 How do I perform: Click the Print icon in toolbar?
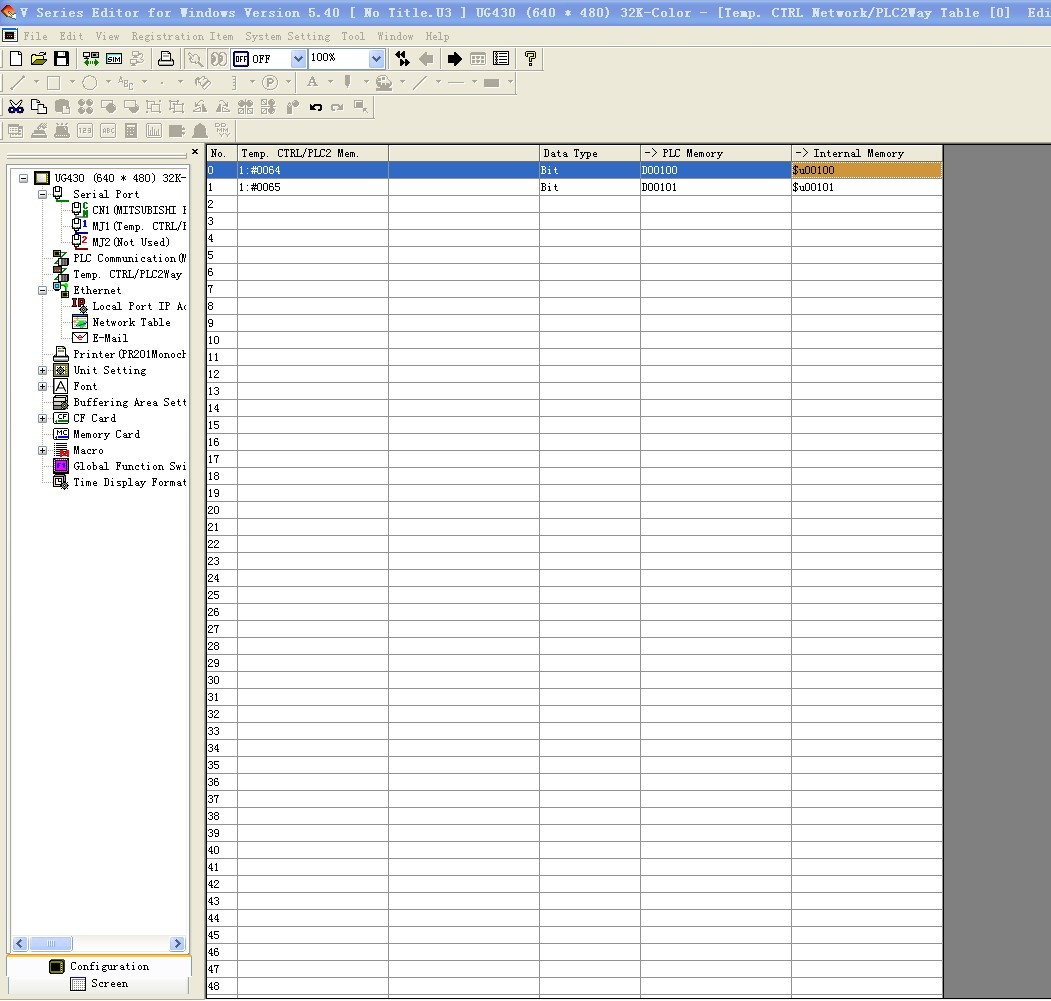click(166, 59)
